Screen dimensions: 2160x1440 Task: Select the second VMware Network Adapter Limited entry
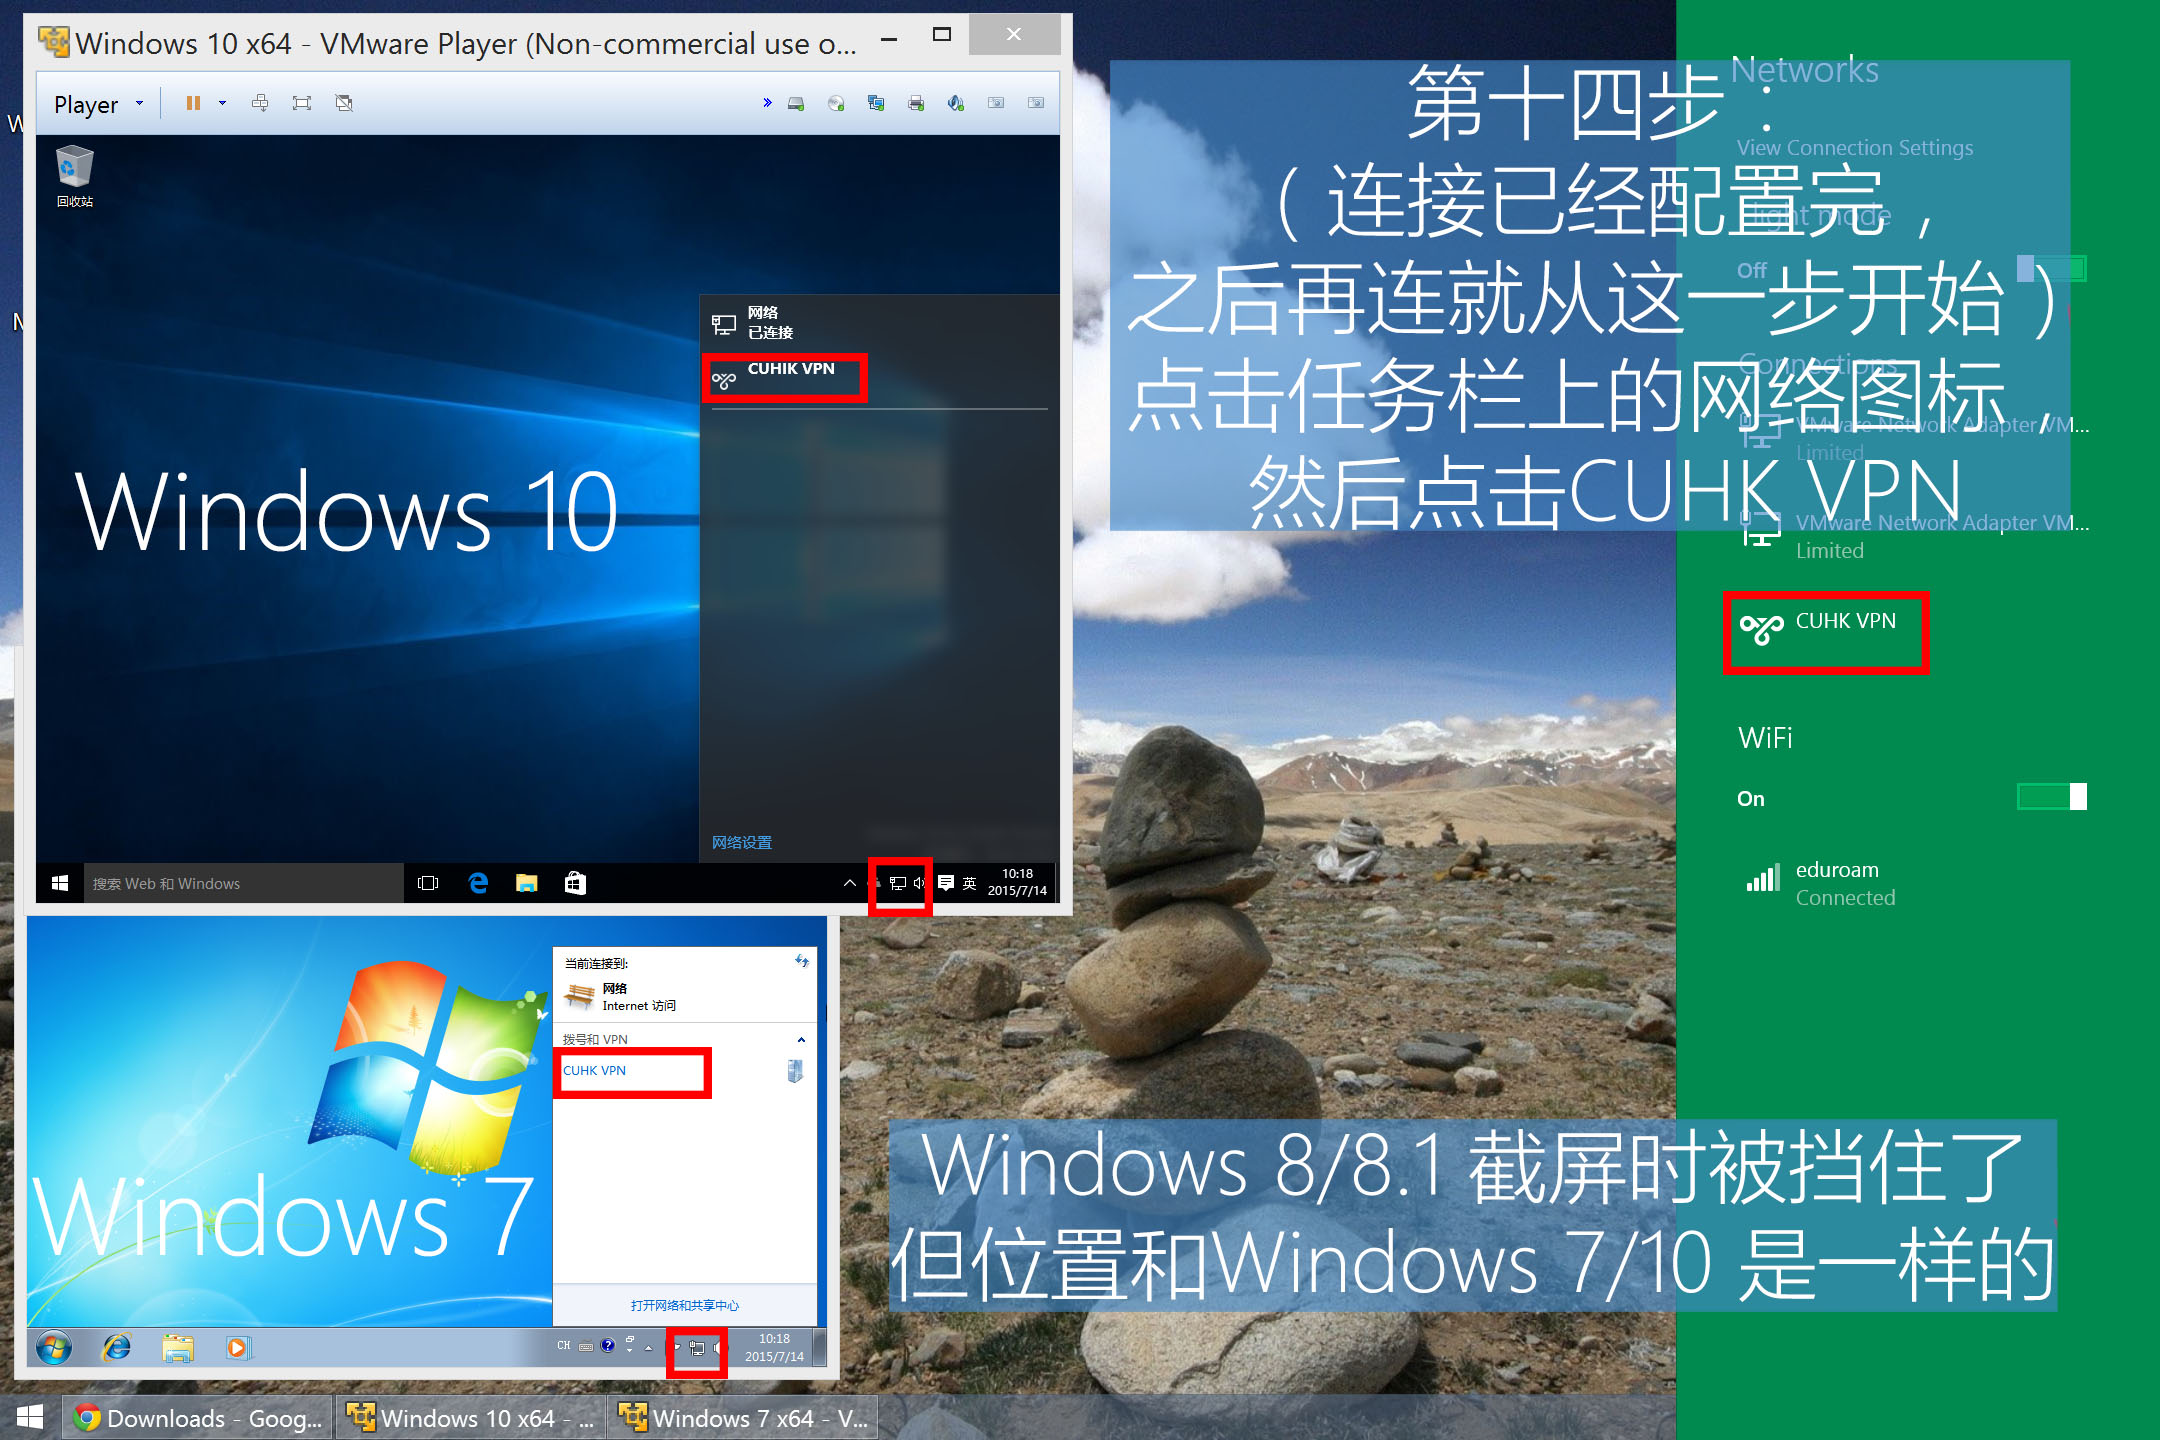pos(1915,536)
